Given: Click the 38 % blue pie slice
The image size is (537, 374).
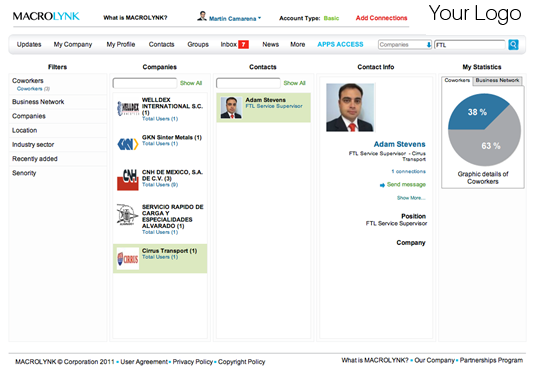Looking at the screenshot, I should [x=476, y=112].
